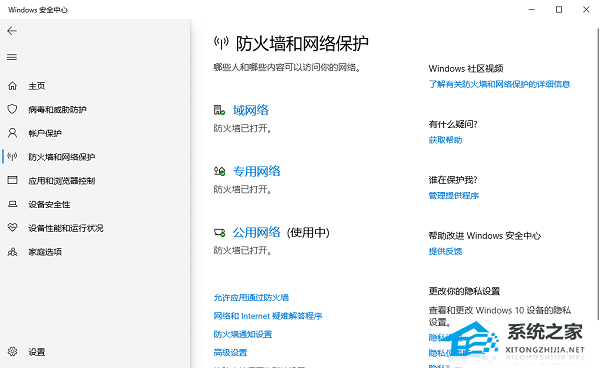Screen dimensions: 600x368
Task: Click the back arrow icon
Action: tap(12, 31)
